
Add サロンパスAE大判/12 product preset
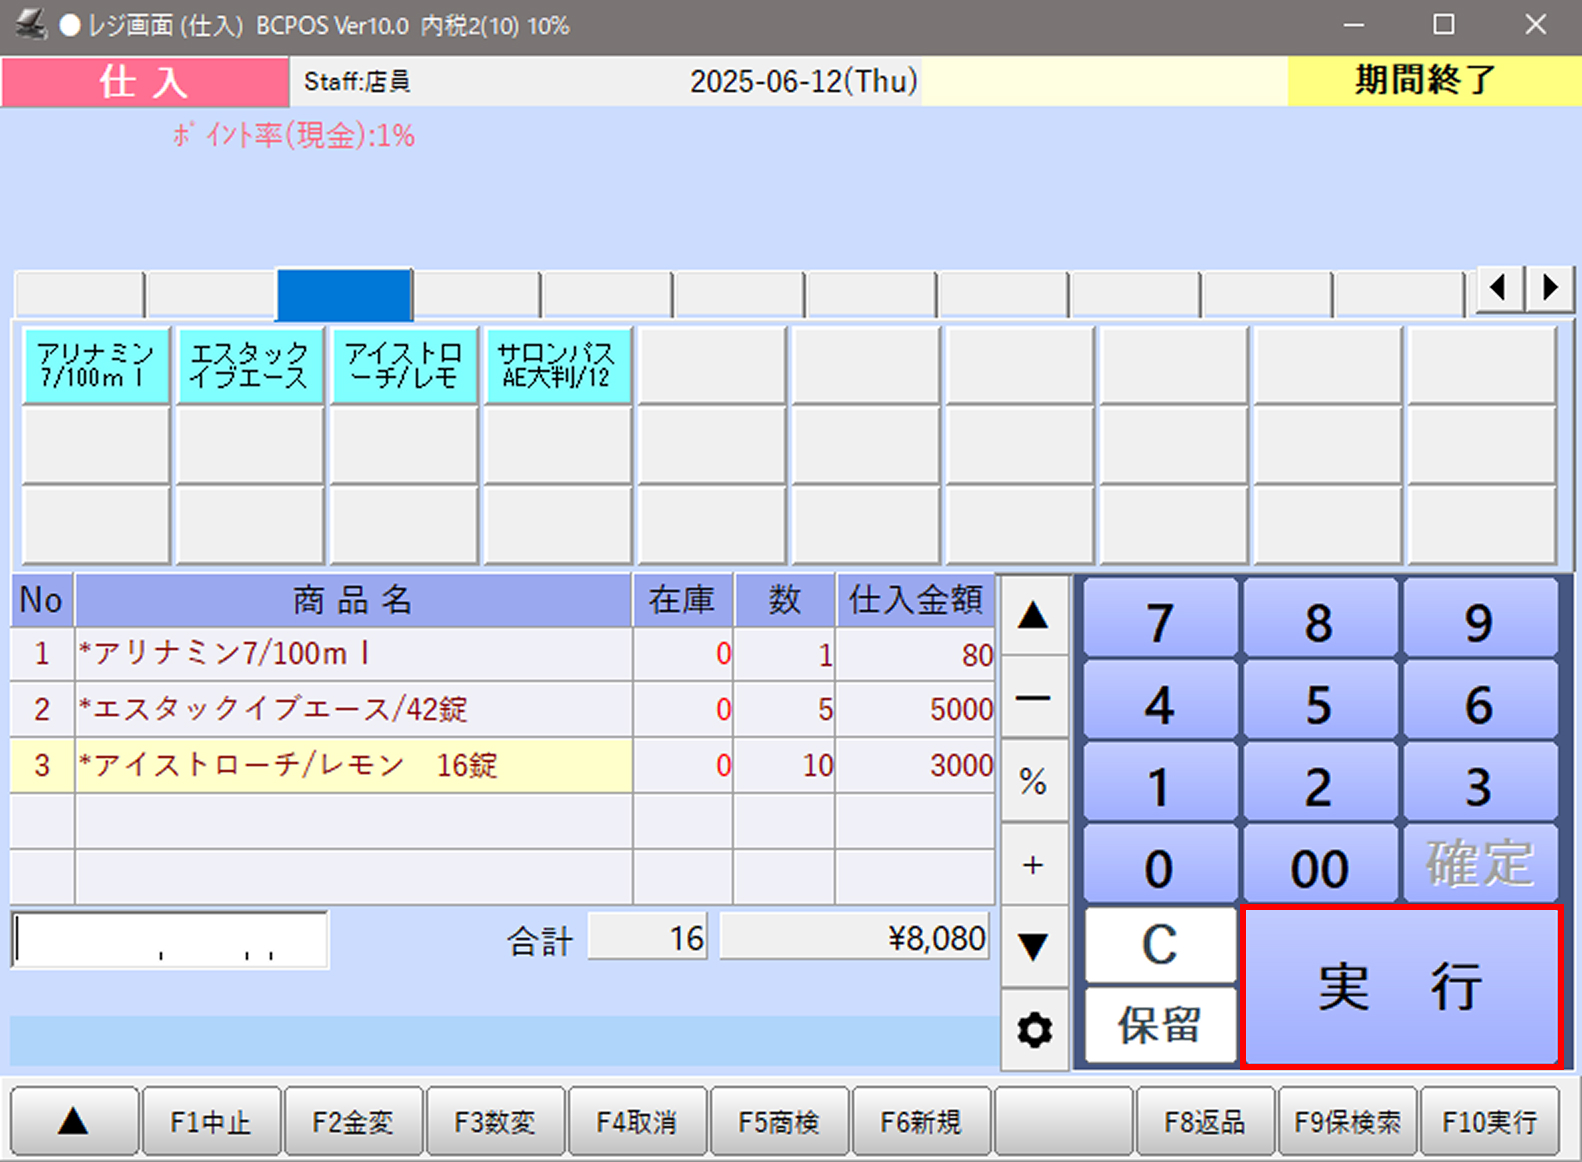tap(557, 366)
